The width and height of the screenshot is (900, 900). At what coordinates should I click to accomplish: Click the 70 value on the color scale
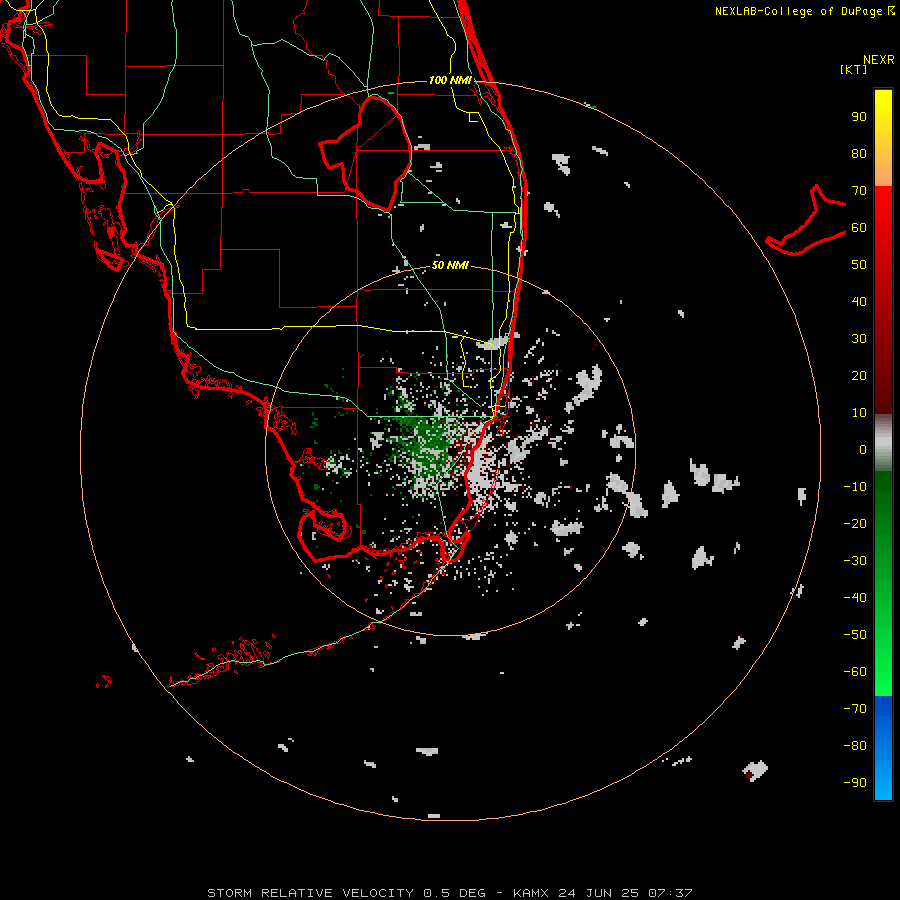tap(859, 191)
